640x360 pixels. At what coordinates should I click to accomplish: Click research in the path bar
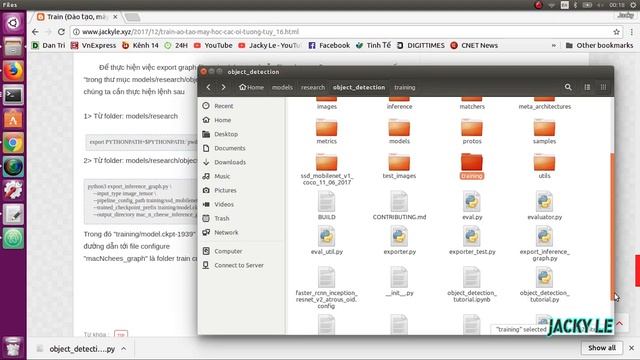pos(313,87)
